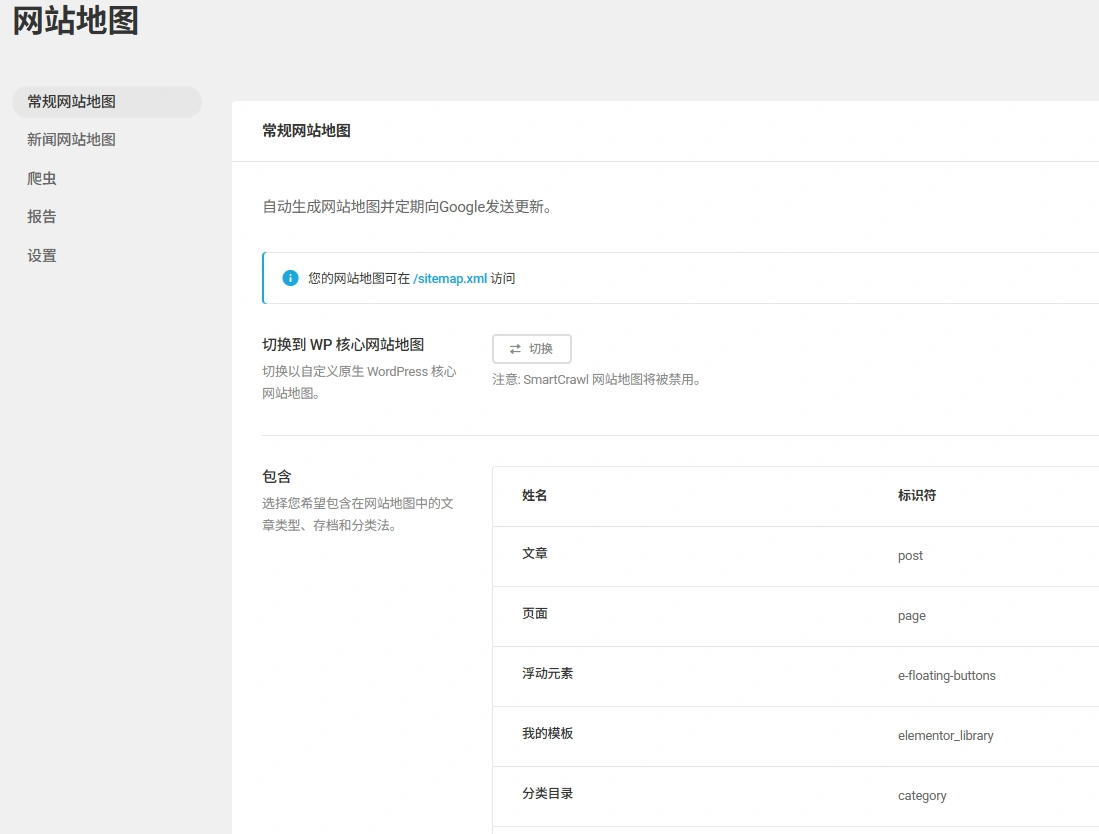The height and width of the screenshot is (834, 1099).
Task: Click the swap arrows icon inside the 切换 button
Action: 516,349
